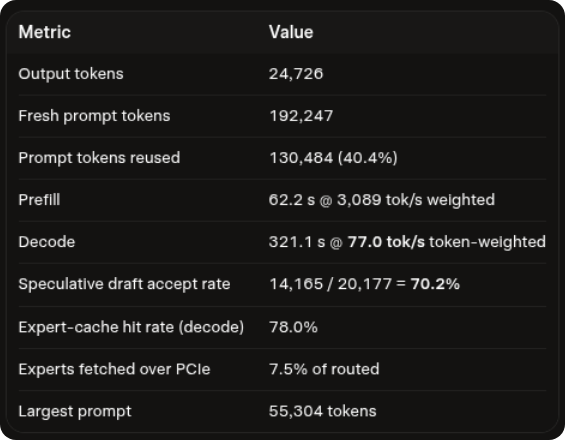Click the 24,726 output tokens value
This screenshot has width=565, height=440.
[x=296, y=74]
